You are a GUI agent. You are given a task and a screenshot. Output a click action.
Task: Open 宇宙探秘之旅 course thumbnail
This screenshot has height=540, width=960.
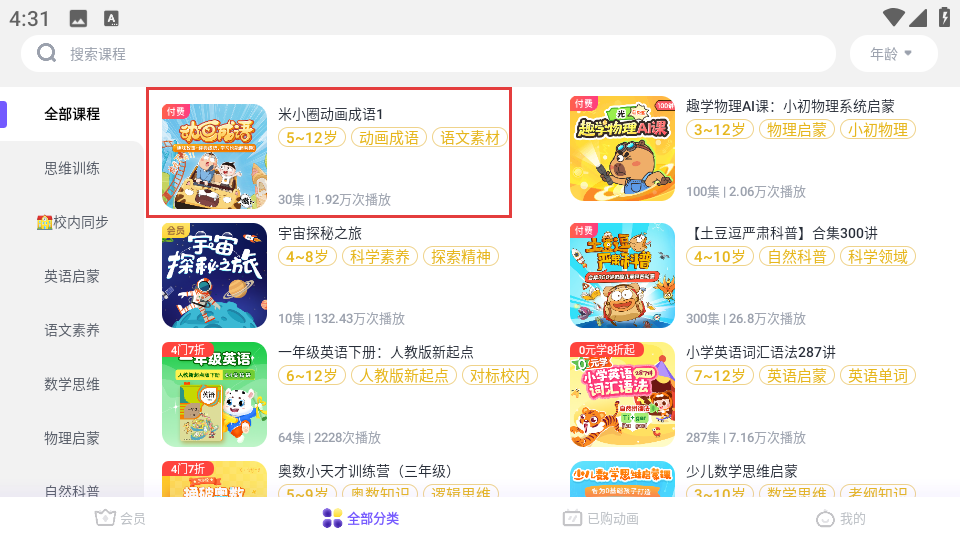click(214, 276)
